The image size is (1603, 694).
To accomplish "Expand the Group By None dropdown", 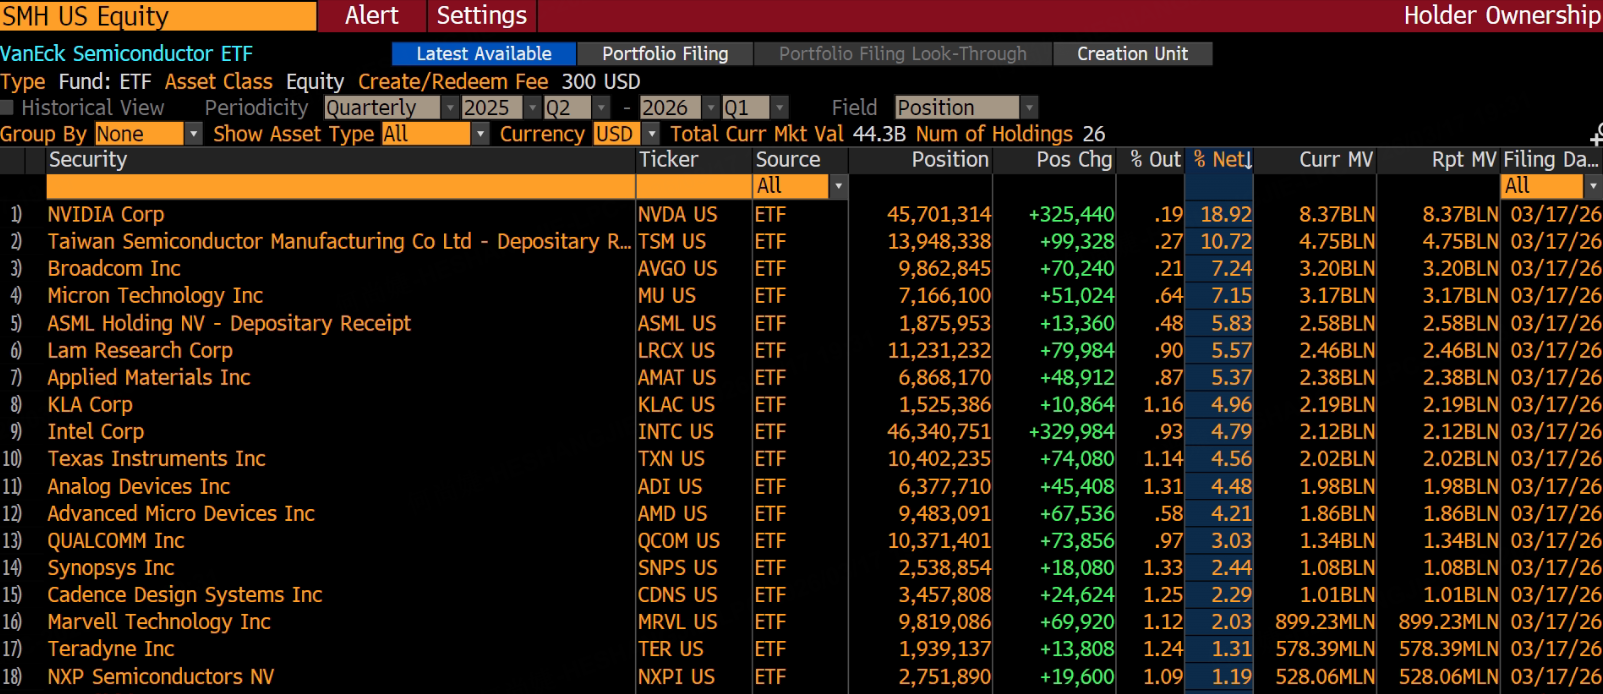I will click(193, 134).
